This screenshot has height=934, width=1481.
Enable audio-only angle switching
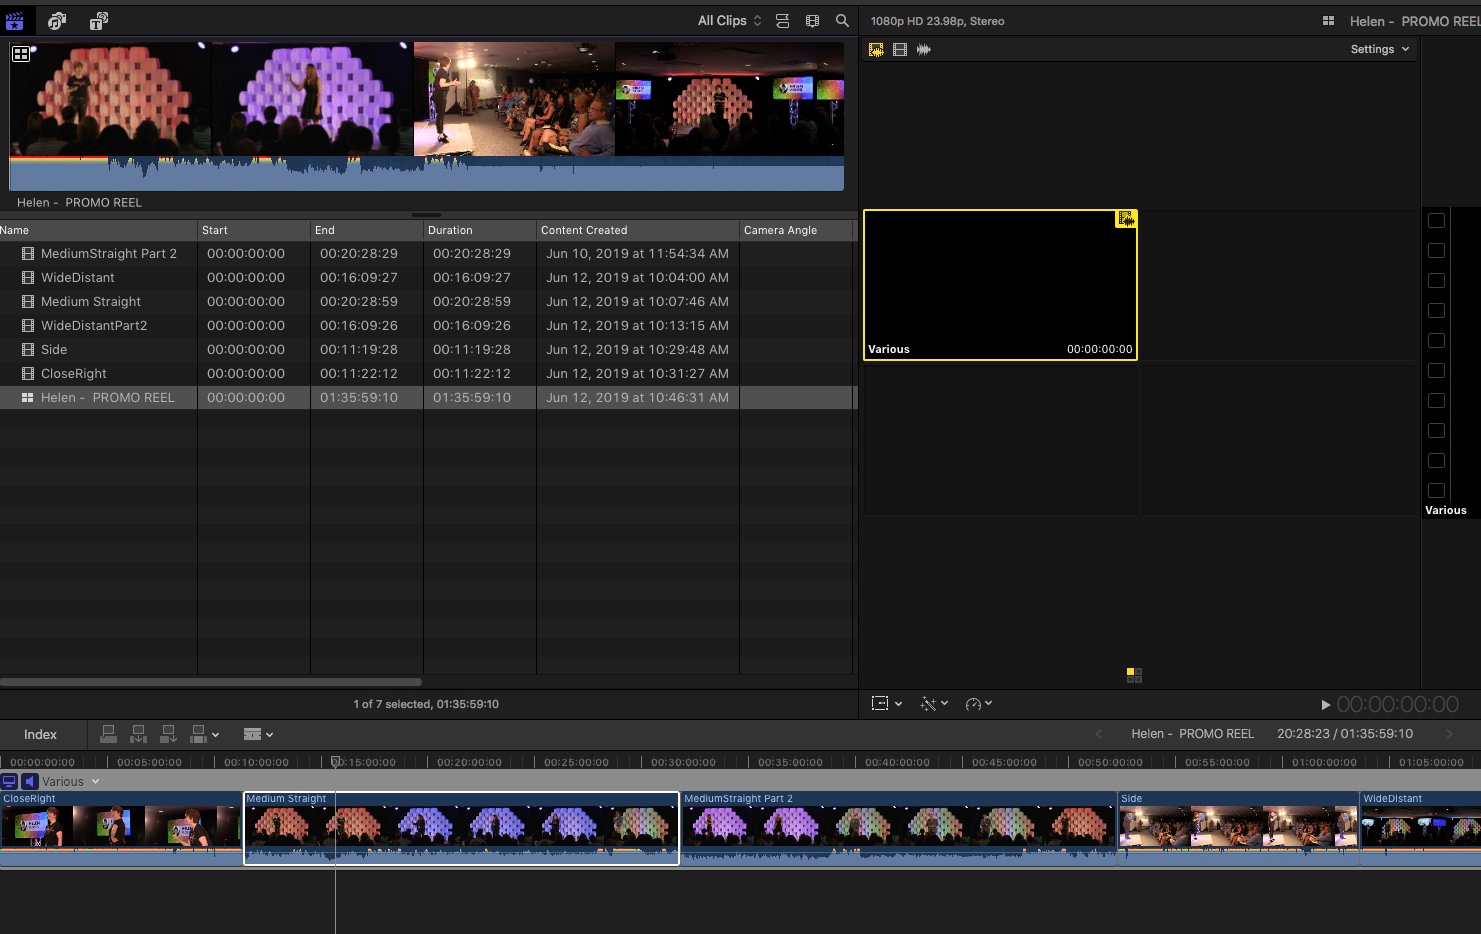(x=924, y=49)
